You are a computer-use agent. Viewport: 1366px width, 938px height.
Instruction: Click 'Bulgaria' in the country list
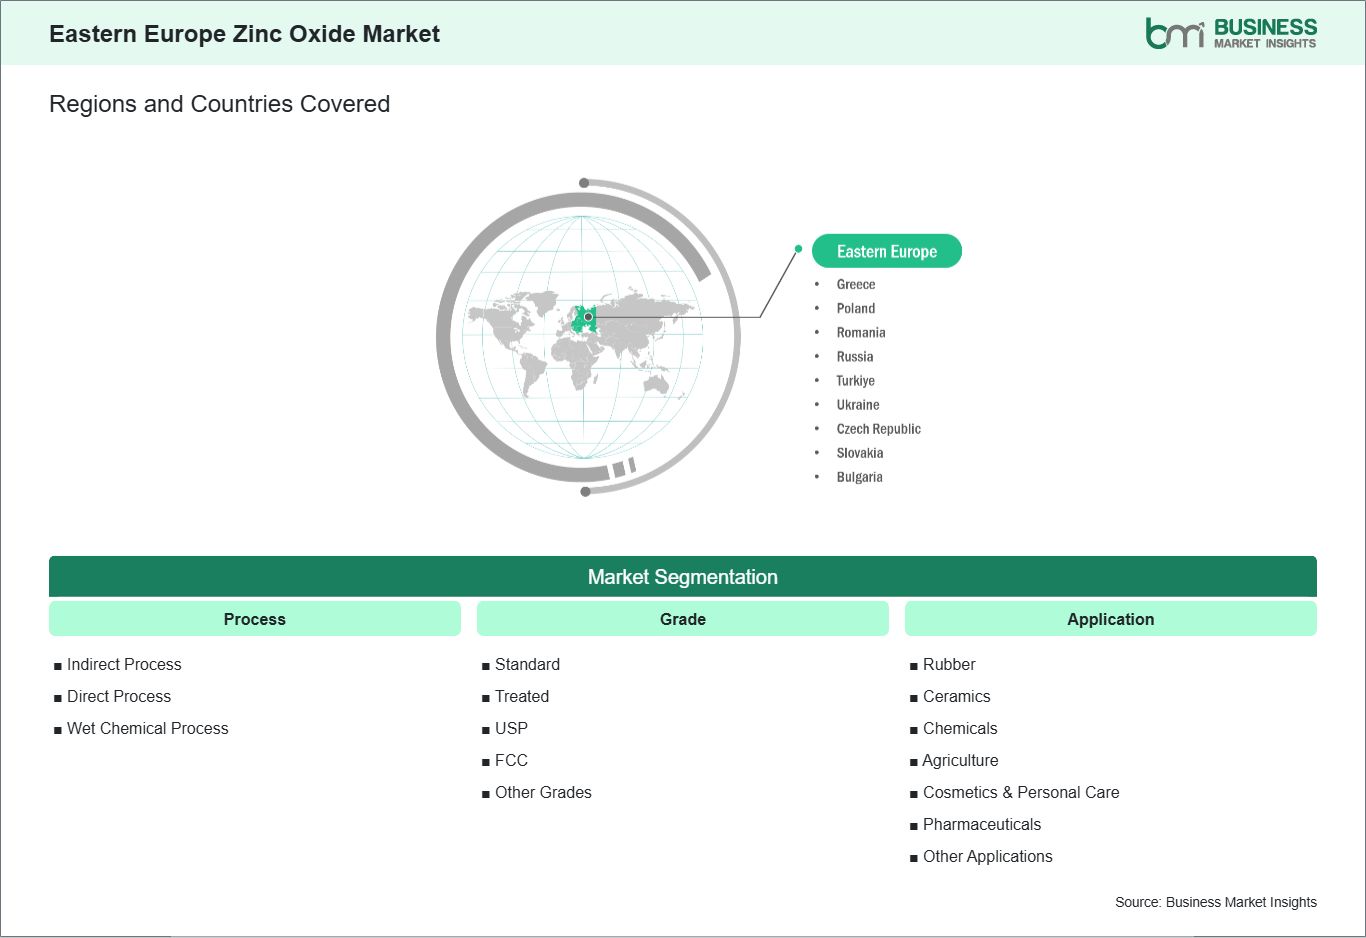pos(860,477)
